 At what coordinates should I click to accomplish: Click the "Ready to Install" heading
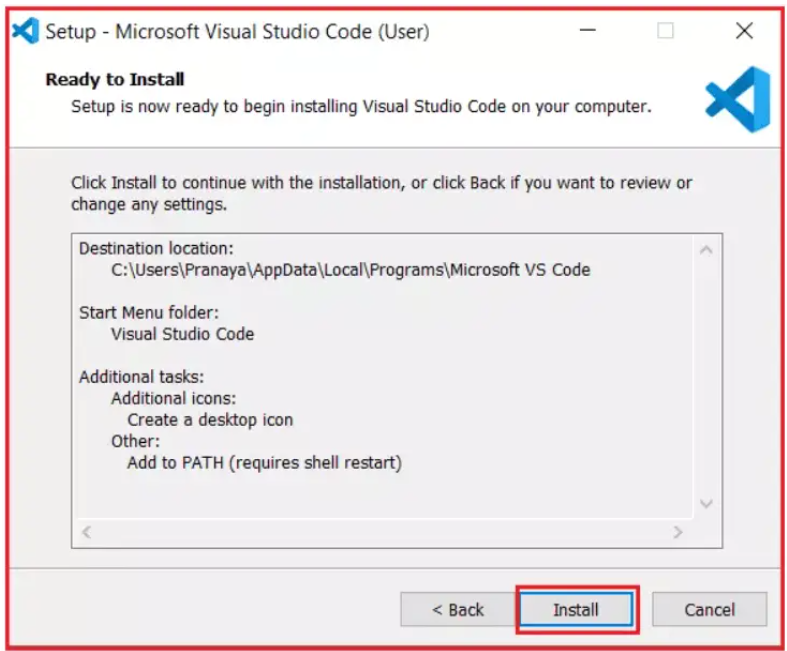click(115, 79)
